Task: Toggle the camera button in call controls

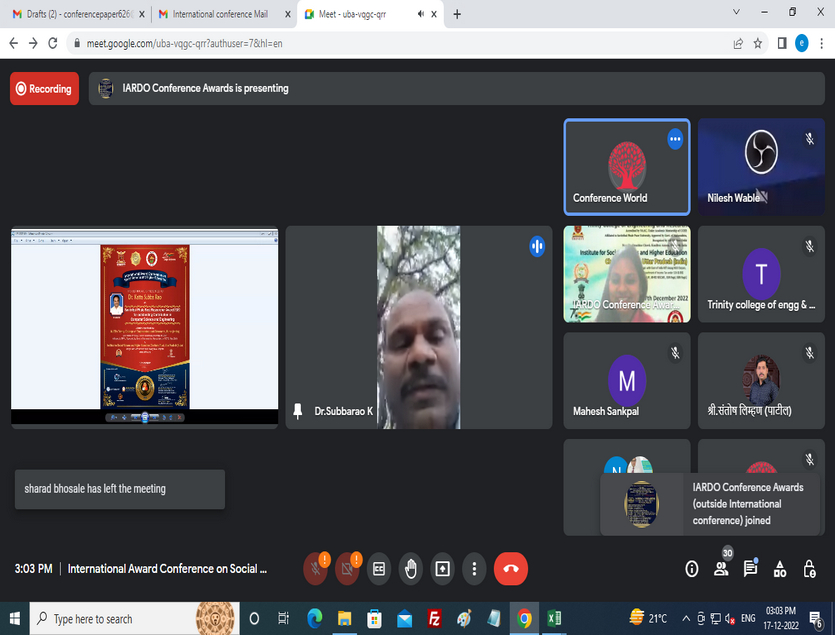Action: click(347, 569)
